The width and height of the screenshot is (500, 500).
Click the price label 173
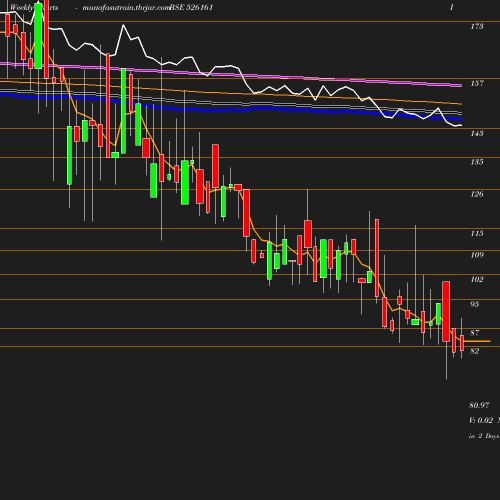coord(477,26)
